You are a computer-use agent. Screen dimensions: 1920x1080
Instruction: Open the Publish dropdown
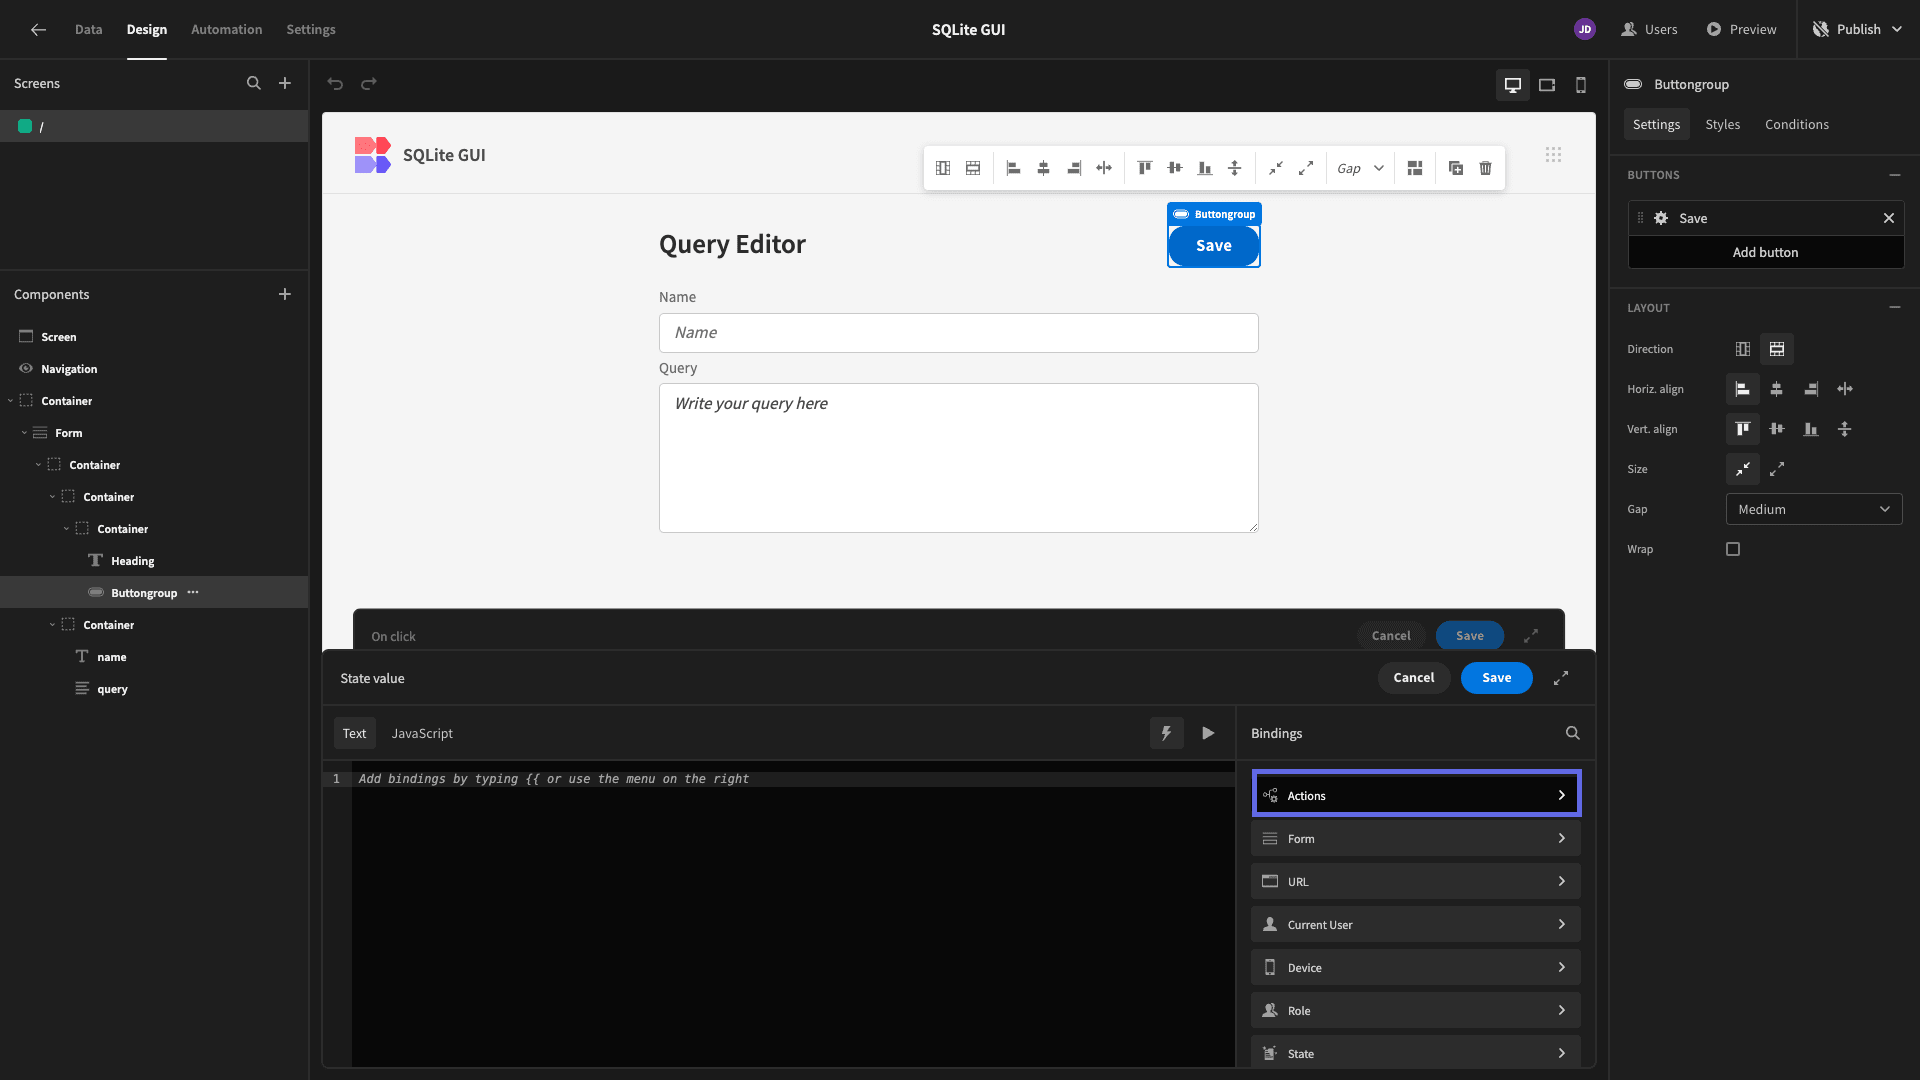tap(1859, 29)
